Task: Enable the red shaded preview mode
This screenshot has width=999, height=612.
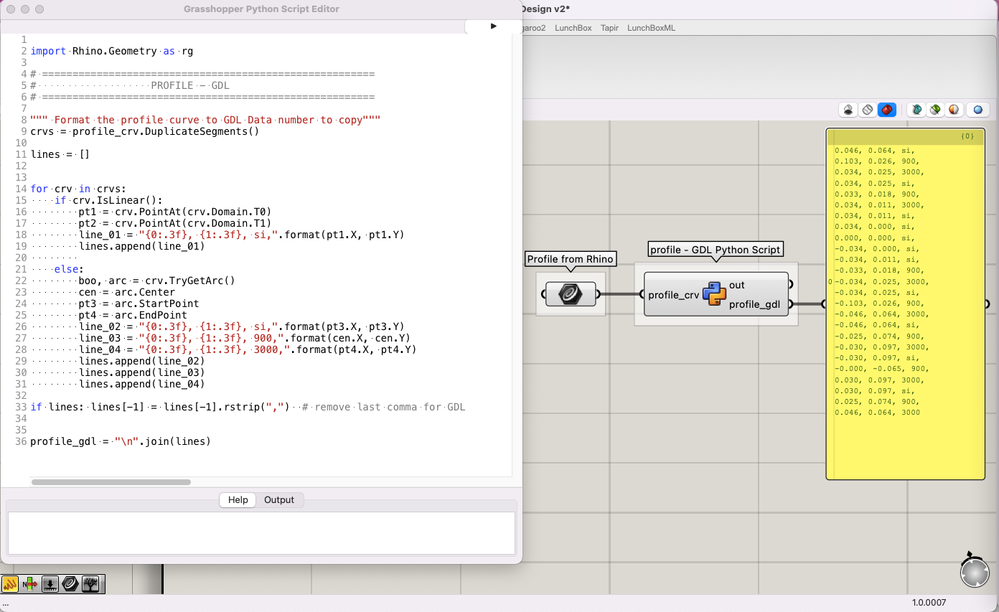Action: click(x=886, y=110)
